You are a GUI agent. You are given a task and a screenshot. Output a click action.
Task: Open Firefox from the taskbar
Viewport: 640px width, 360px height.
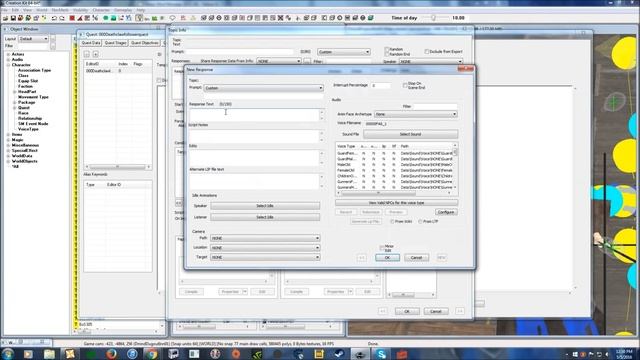click(x=111, y=353)
